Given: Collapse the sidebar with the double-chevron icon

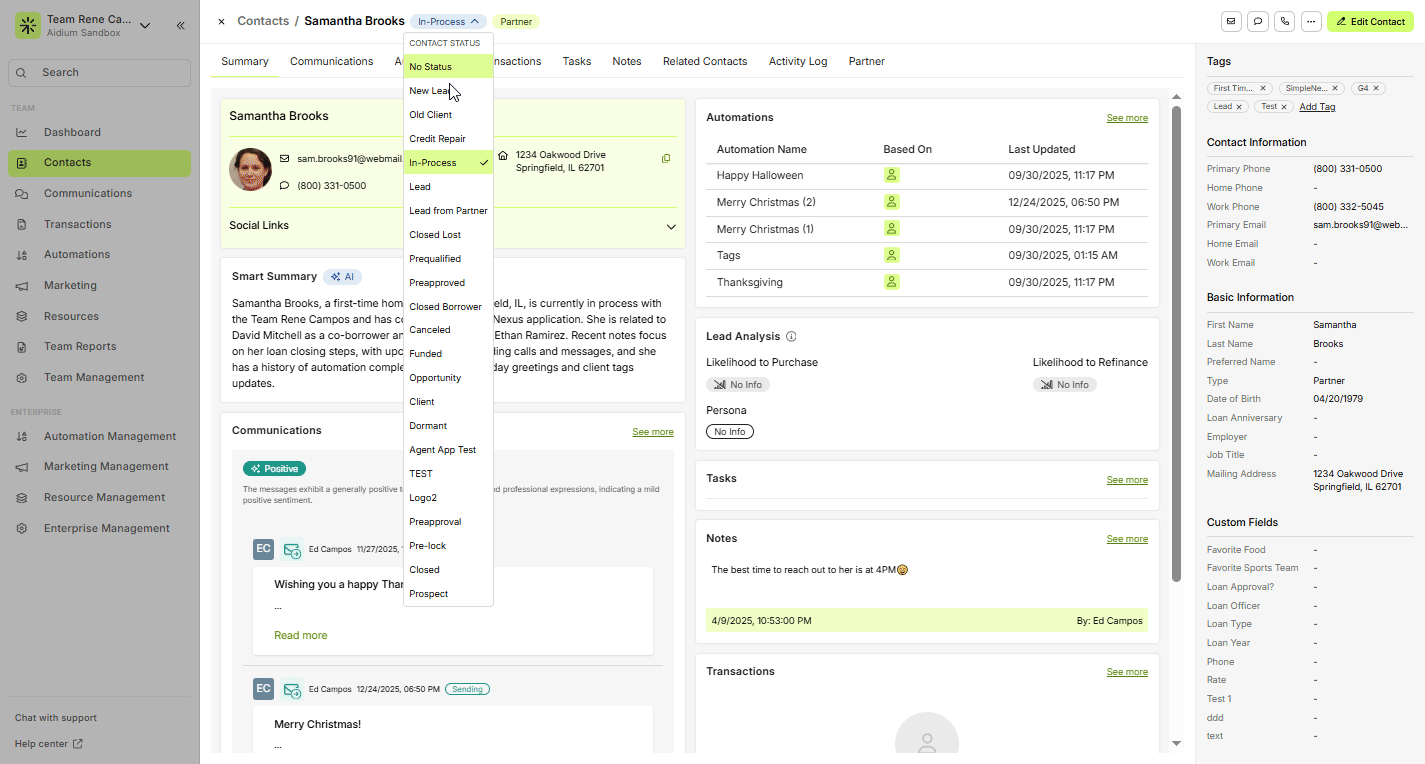Looking at the screenshot, I should (x=181, y=26).
